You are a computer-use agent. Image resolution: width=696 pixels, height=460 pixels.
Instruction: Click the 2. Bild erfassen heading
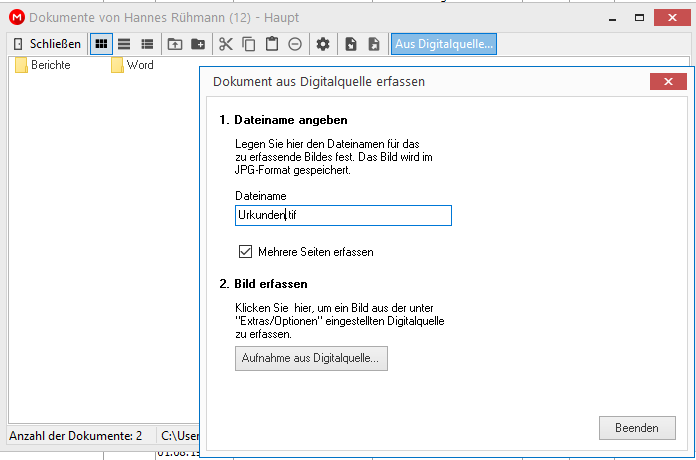(263, 284)
